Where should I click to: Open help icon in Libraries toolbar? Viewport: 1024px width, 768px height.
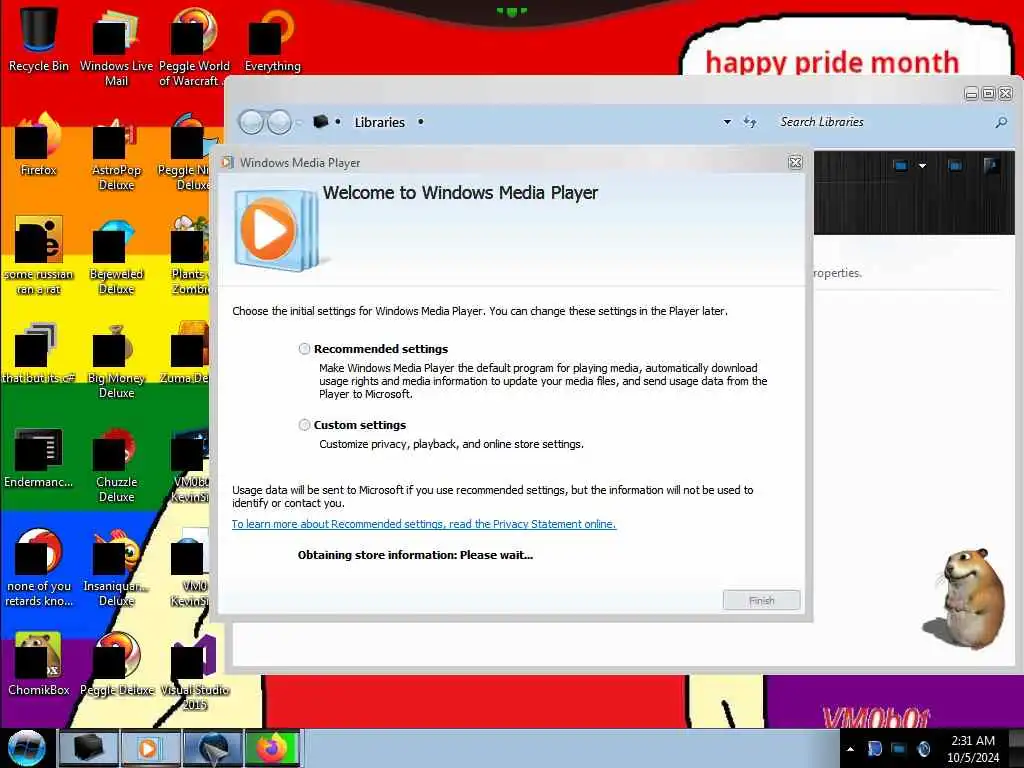coord(991,165)
